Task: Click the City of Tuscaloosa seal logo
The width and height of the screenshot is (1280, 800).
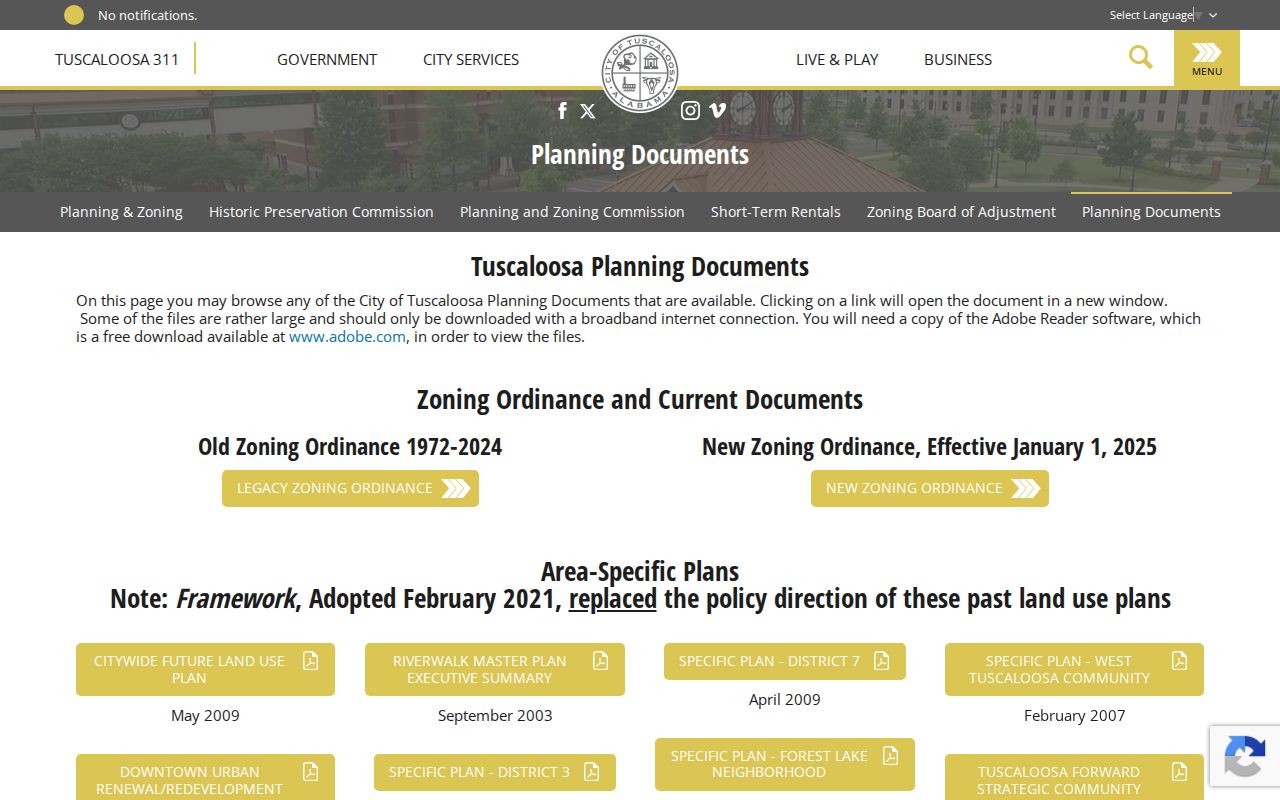Action: 640,73
